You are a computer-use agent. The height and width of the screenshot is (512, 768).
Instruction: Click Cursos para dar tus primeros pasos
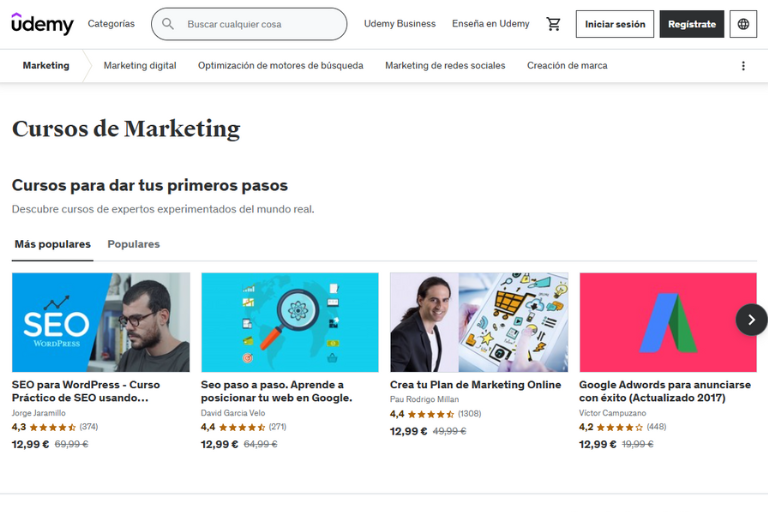(150, 185)
